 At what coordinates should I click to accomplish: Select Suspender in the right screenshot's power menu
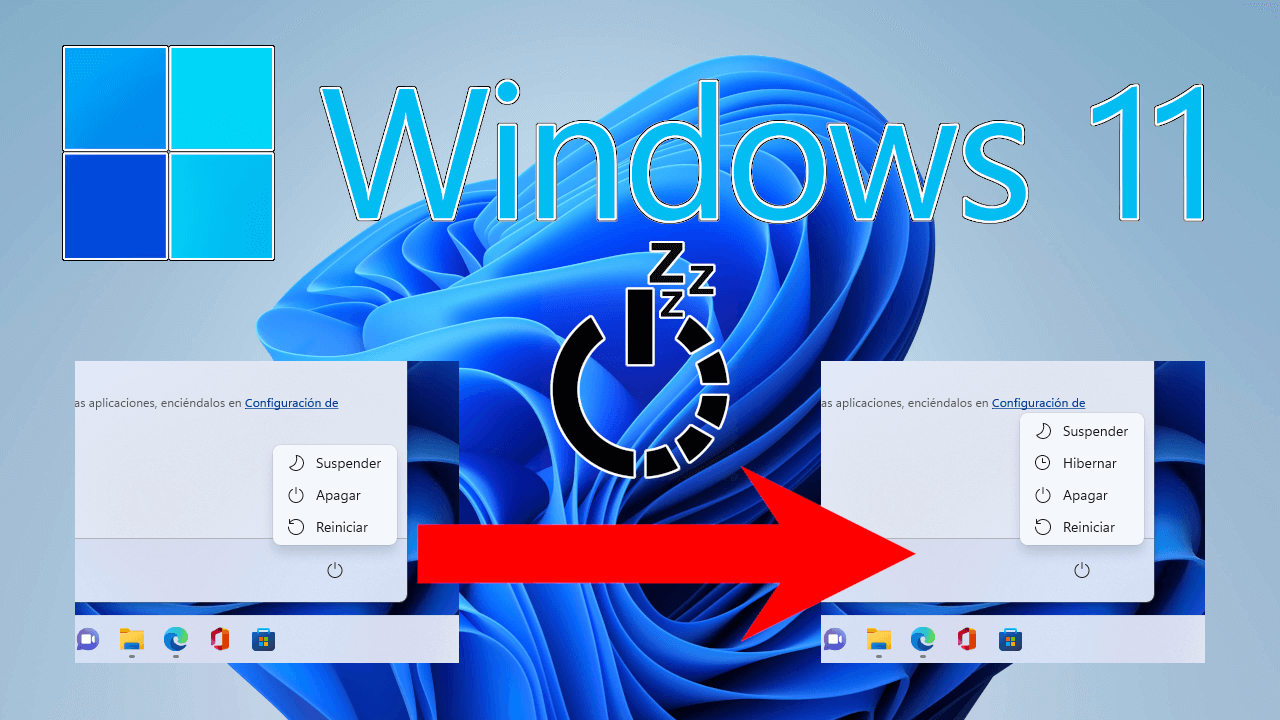1081,431
